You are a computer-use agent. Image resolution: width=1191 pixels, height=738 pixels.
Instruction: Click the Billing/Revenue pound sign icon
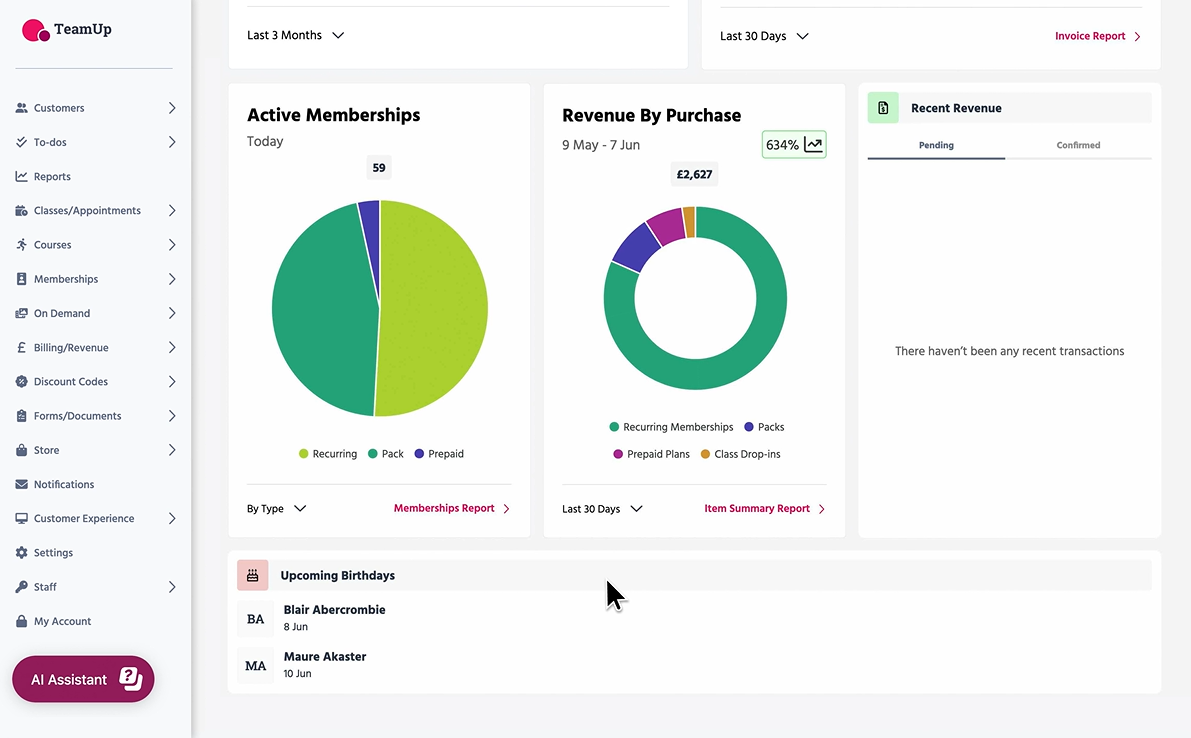pos(21,347)
